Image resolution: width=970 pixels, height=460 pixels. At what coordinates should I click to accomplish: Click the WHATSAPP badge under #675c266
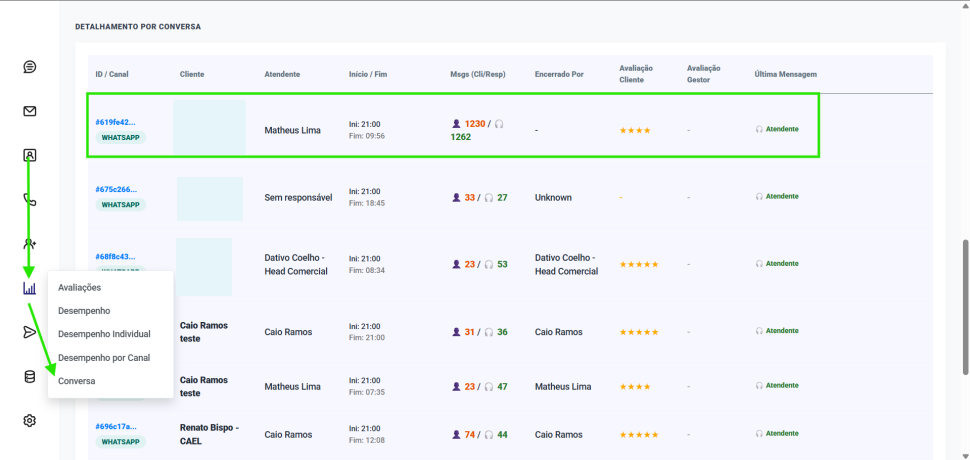[x=121, y=205]
